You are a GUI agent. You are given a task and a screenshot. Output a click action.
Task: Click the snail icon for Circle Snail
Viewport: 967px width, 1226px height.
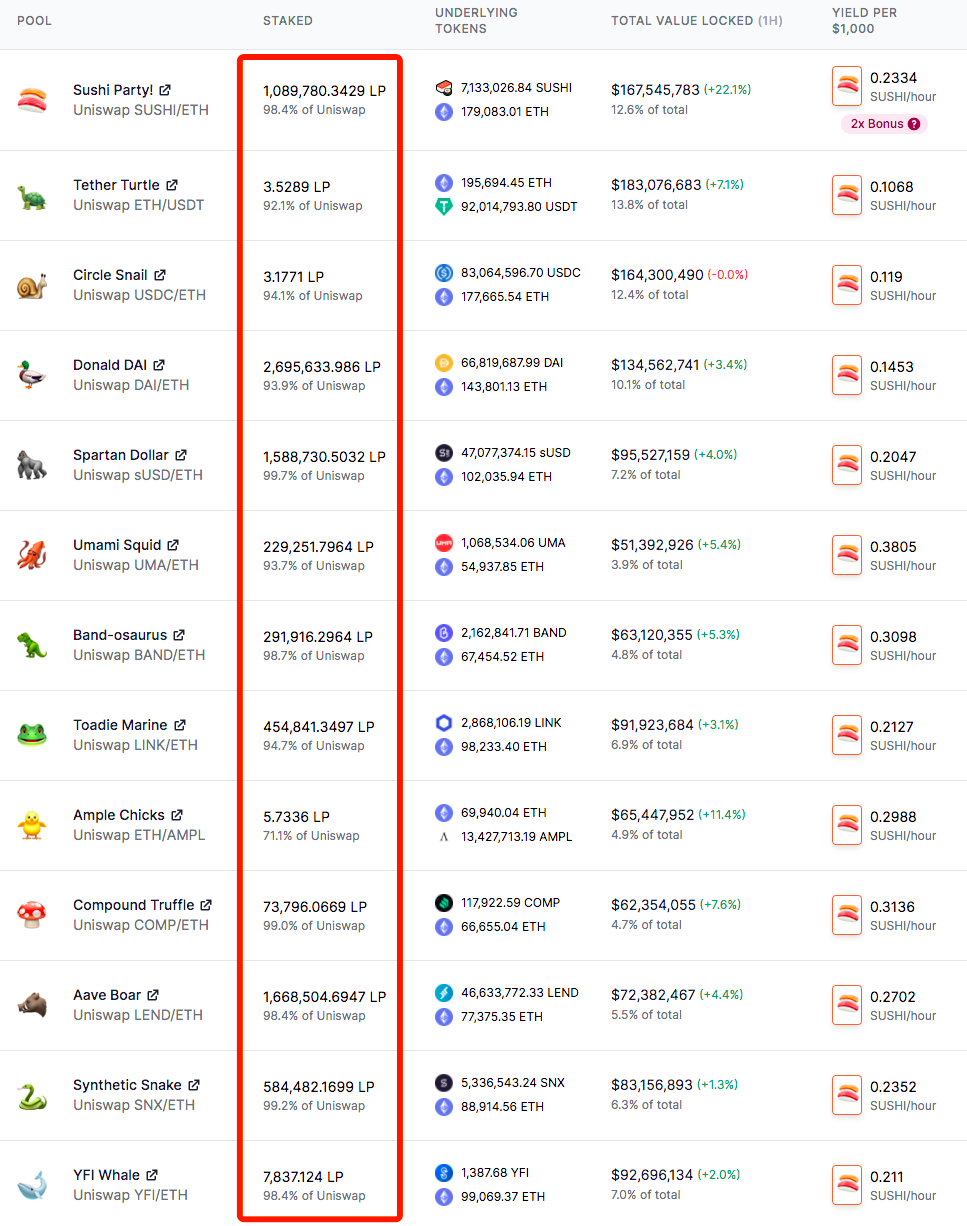(31, 286)
